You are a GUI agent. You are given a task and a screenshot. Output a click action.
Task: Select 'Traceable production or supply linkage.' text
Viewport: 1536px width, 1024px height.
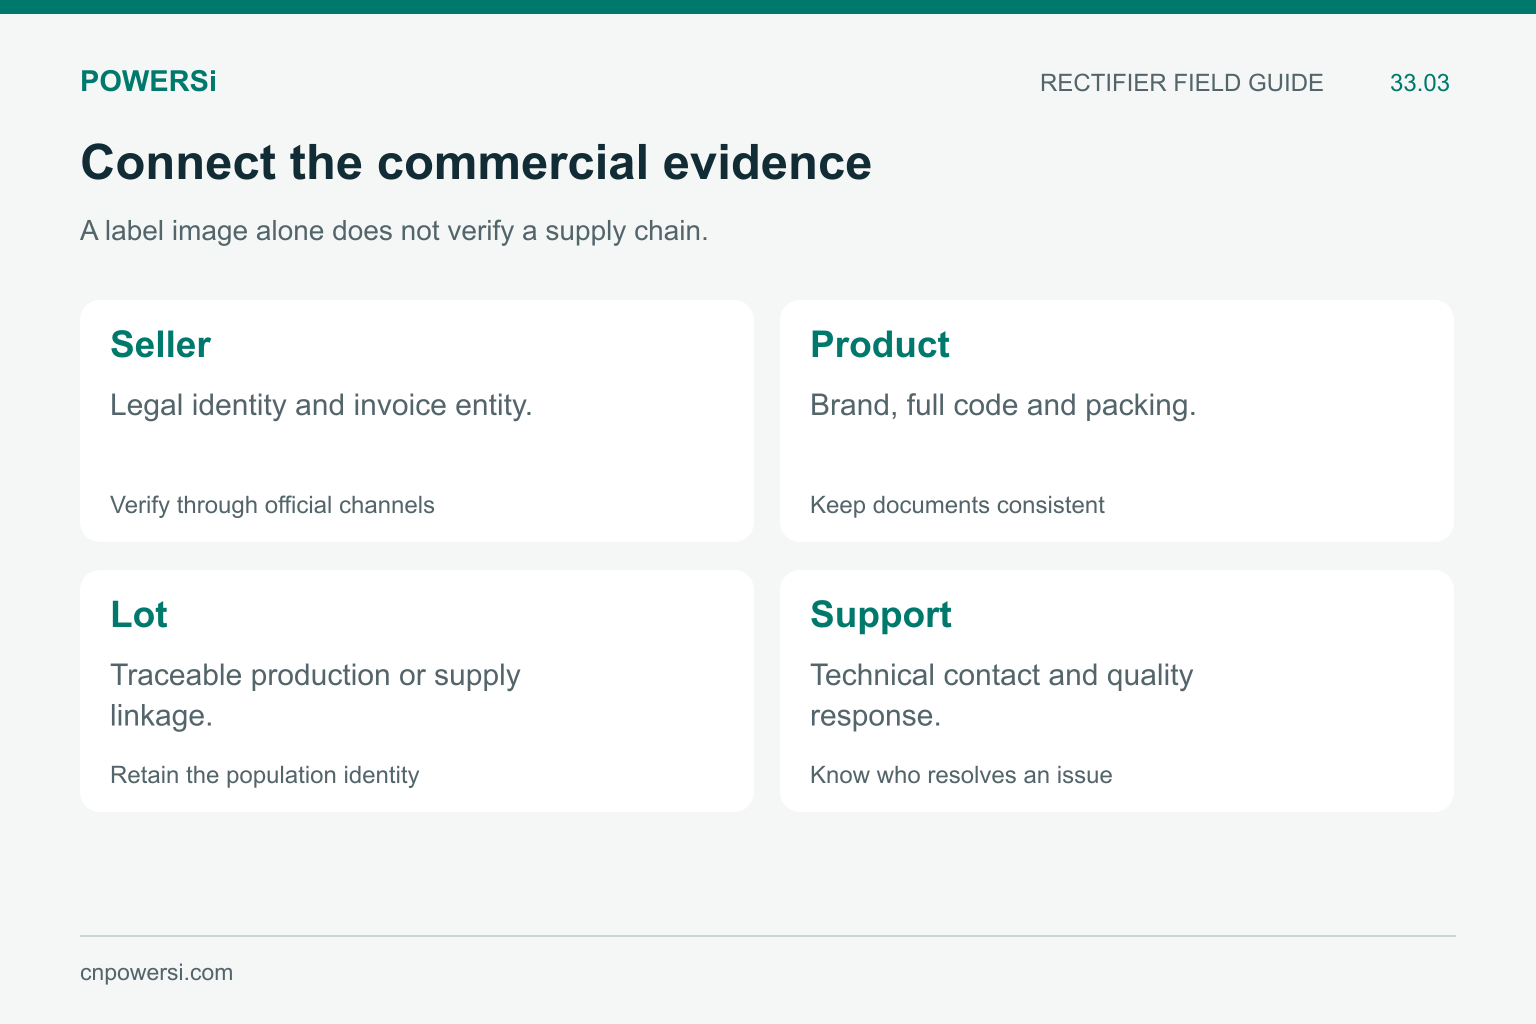point(315,695)
